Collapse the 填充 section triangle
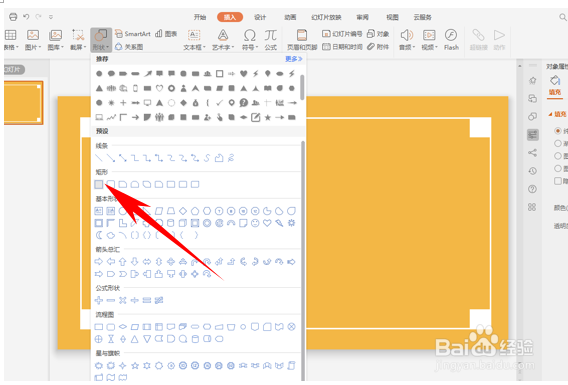Viewport: 568px width, 385px height. coord(550,114)
